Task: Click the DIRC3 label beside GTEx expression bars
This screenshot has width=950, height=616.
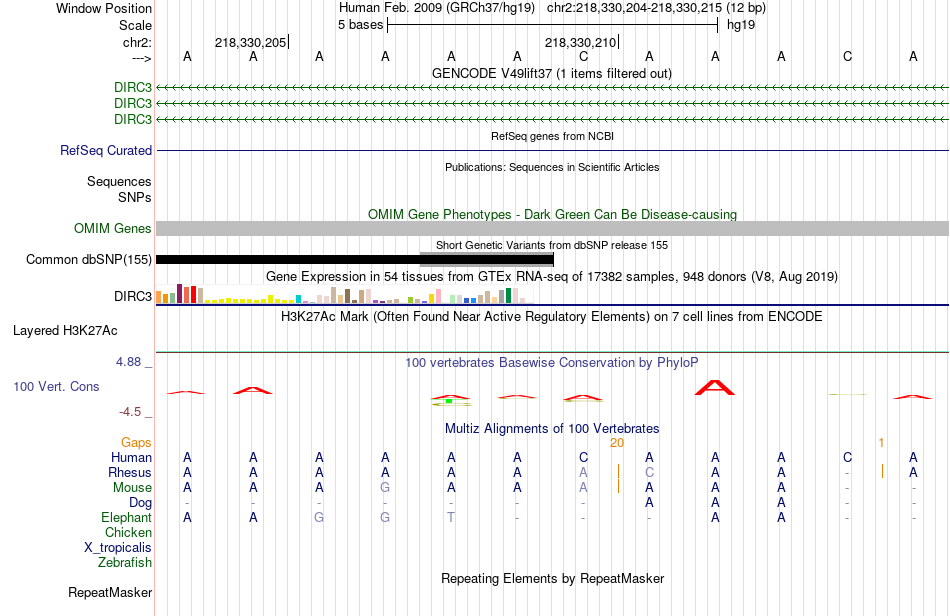Action: (x=133, y=296)
